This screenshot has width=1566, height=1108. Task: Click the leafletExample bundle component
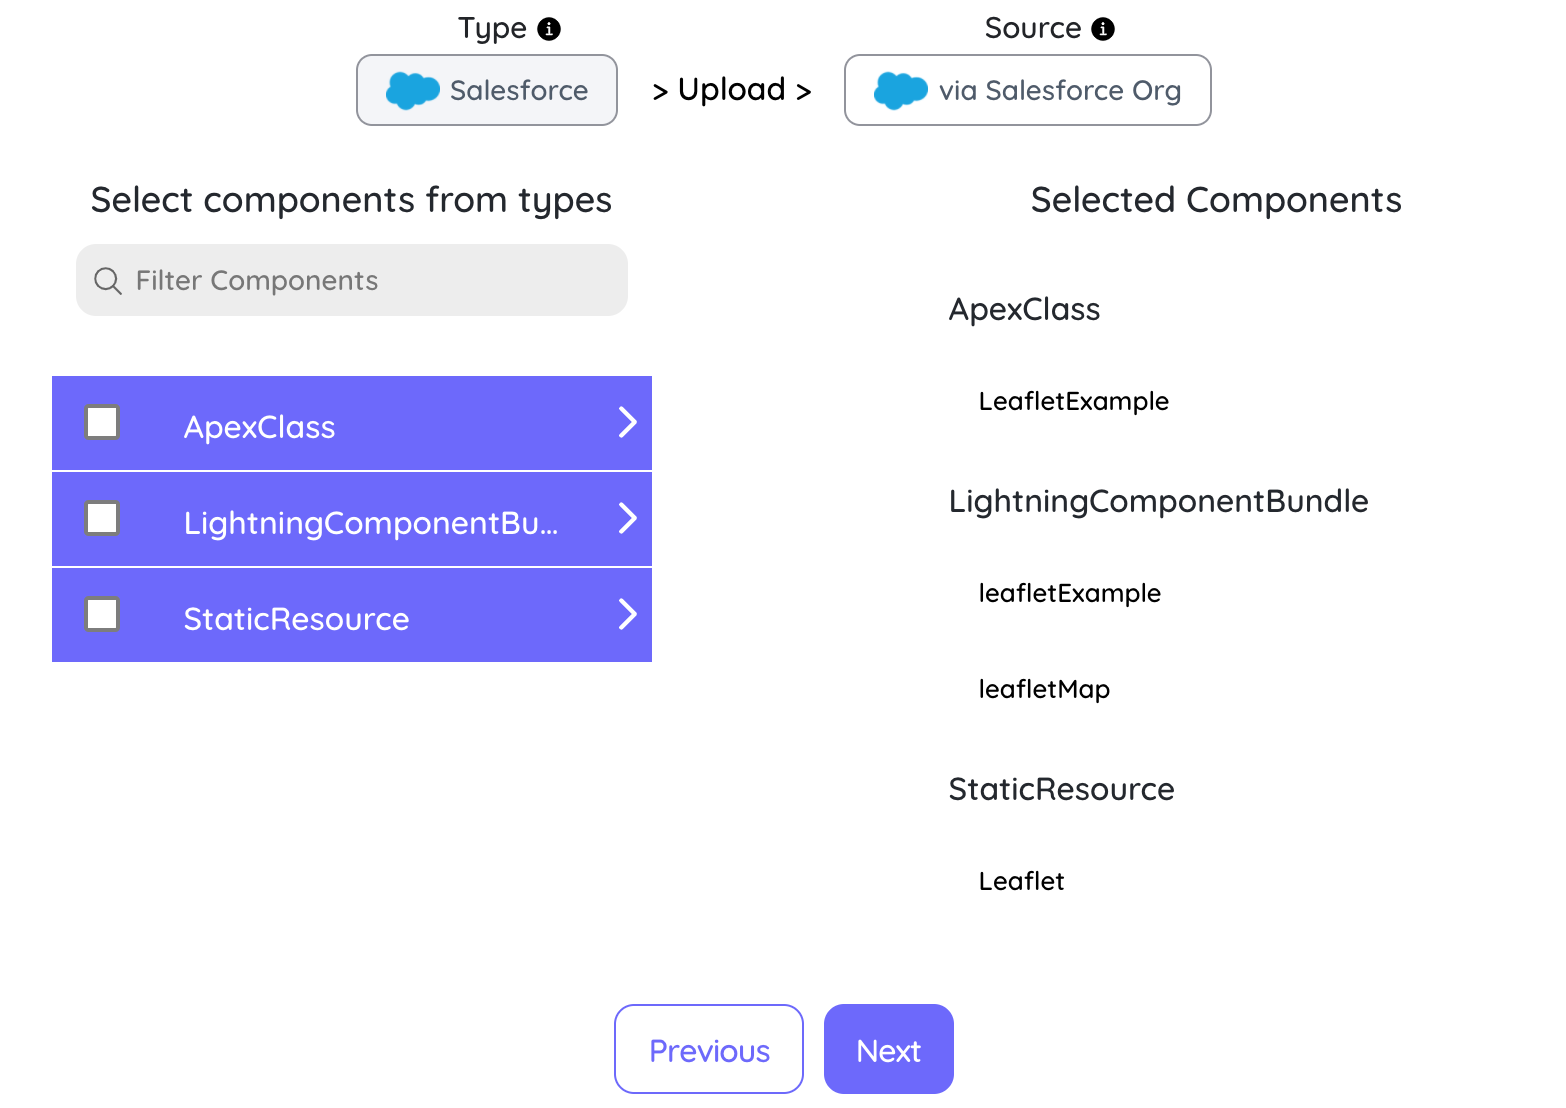[x=1069, y=594]
